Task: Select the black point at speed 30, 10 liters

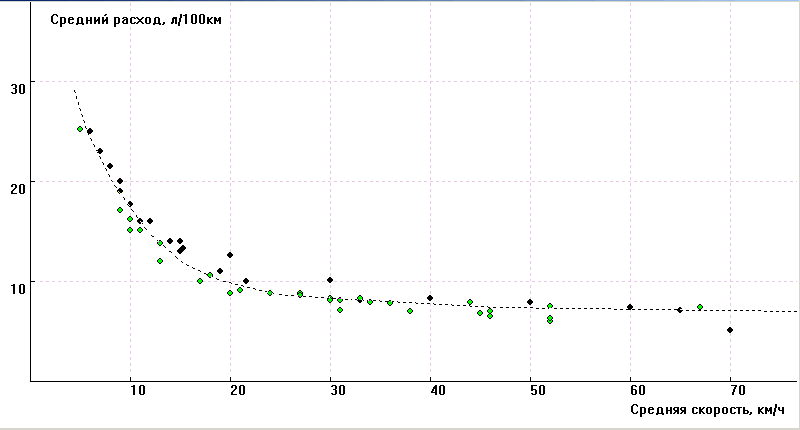Action: click(330, 280)
